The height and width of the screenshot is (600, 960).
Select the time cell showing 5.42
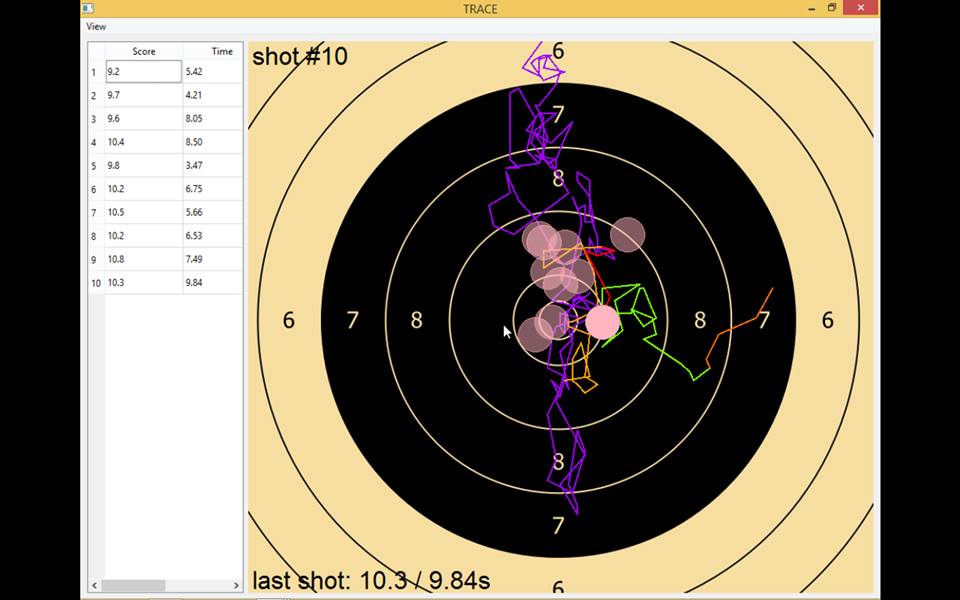[x=212, y=72]
